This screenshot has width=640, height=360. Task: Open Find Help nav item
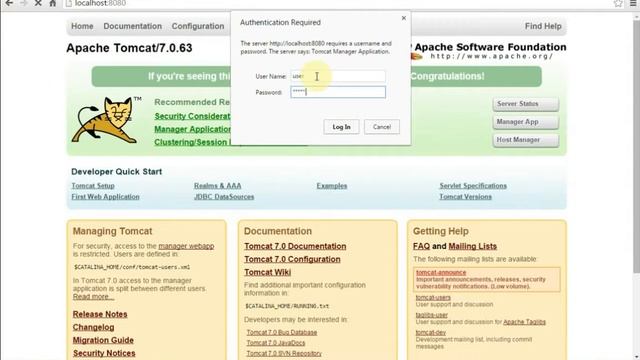[x=543, y=26]
